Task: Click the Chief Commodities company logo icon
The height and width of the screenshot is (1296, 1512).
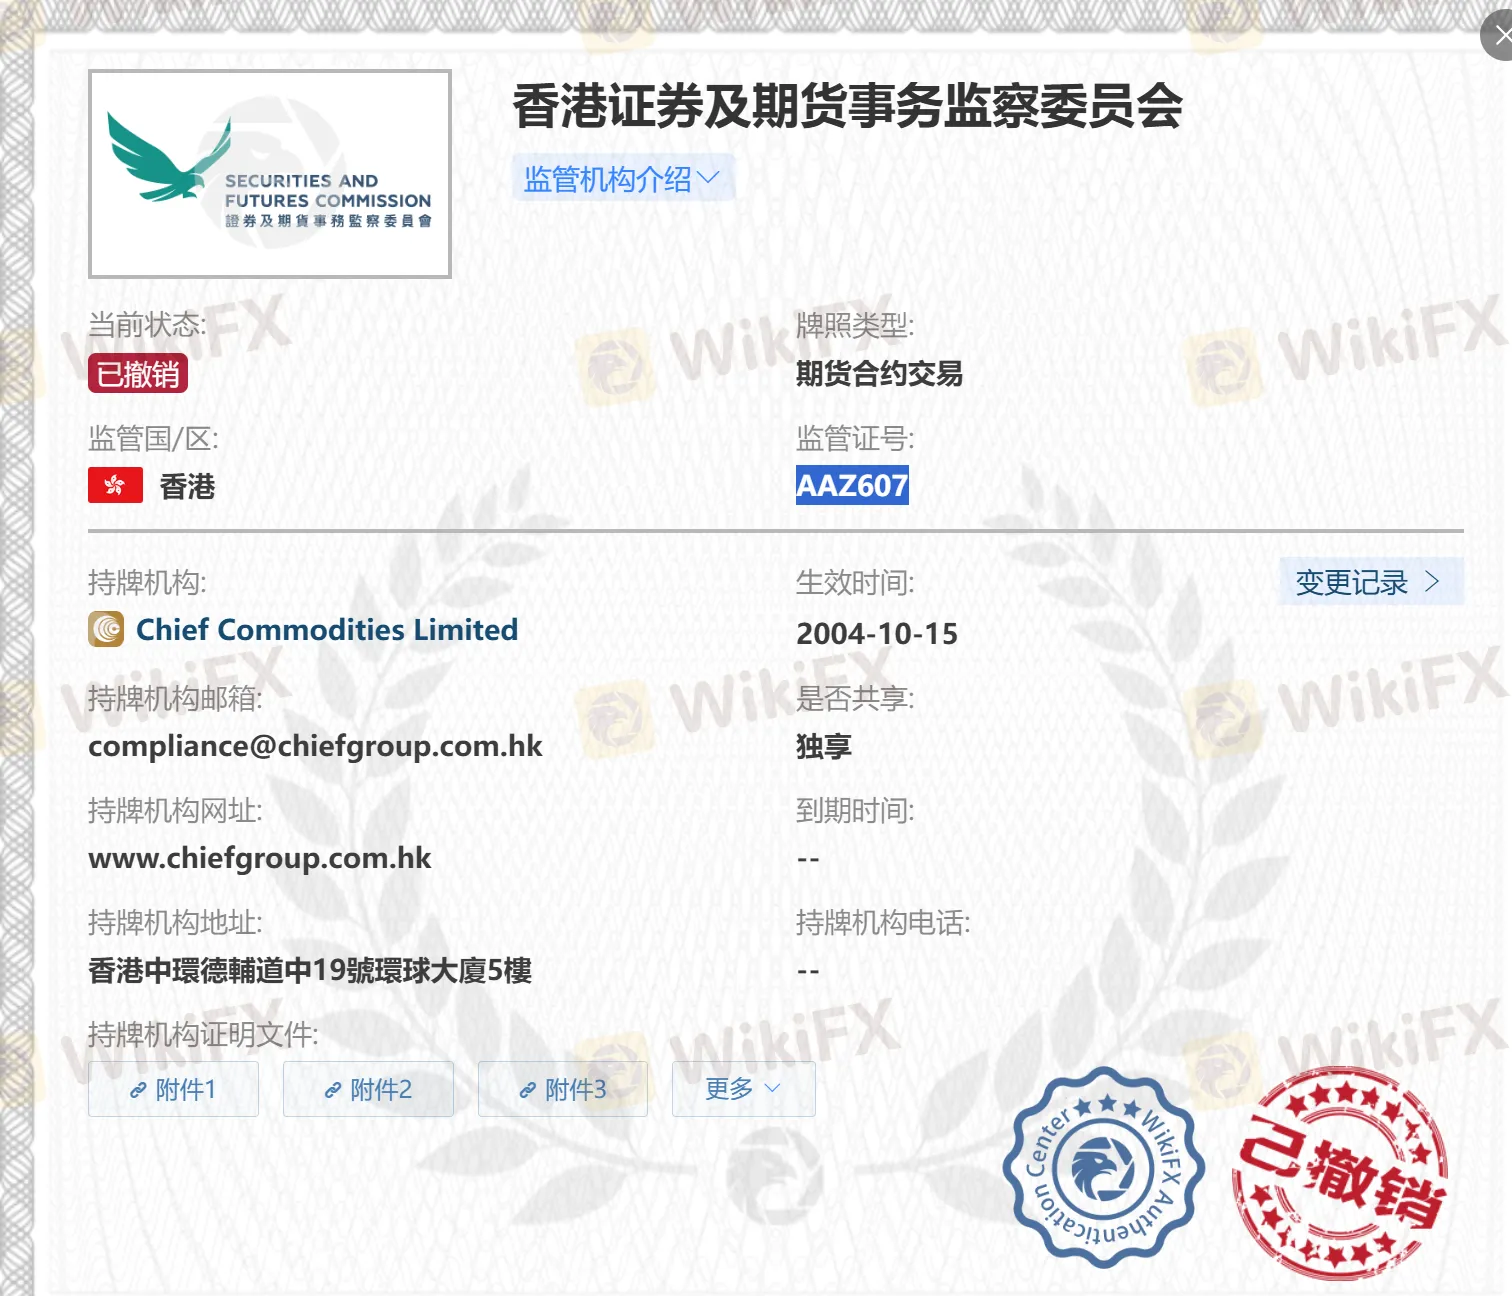Action: [106, 629]
